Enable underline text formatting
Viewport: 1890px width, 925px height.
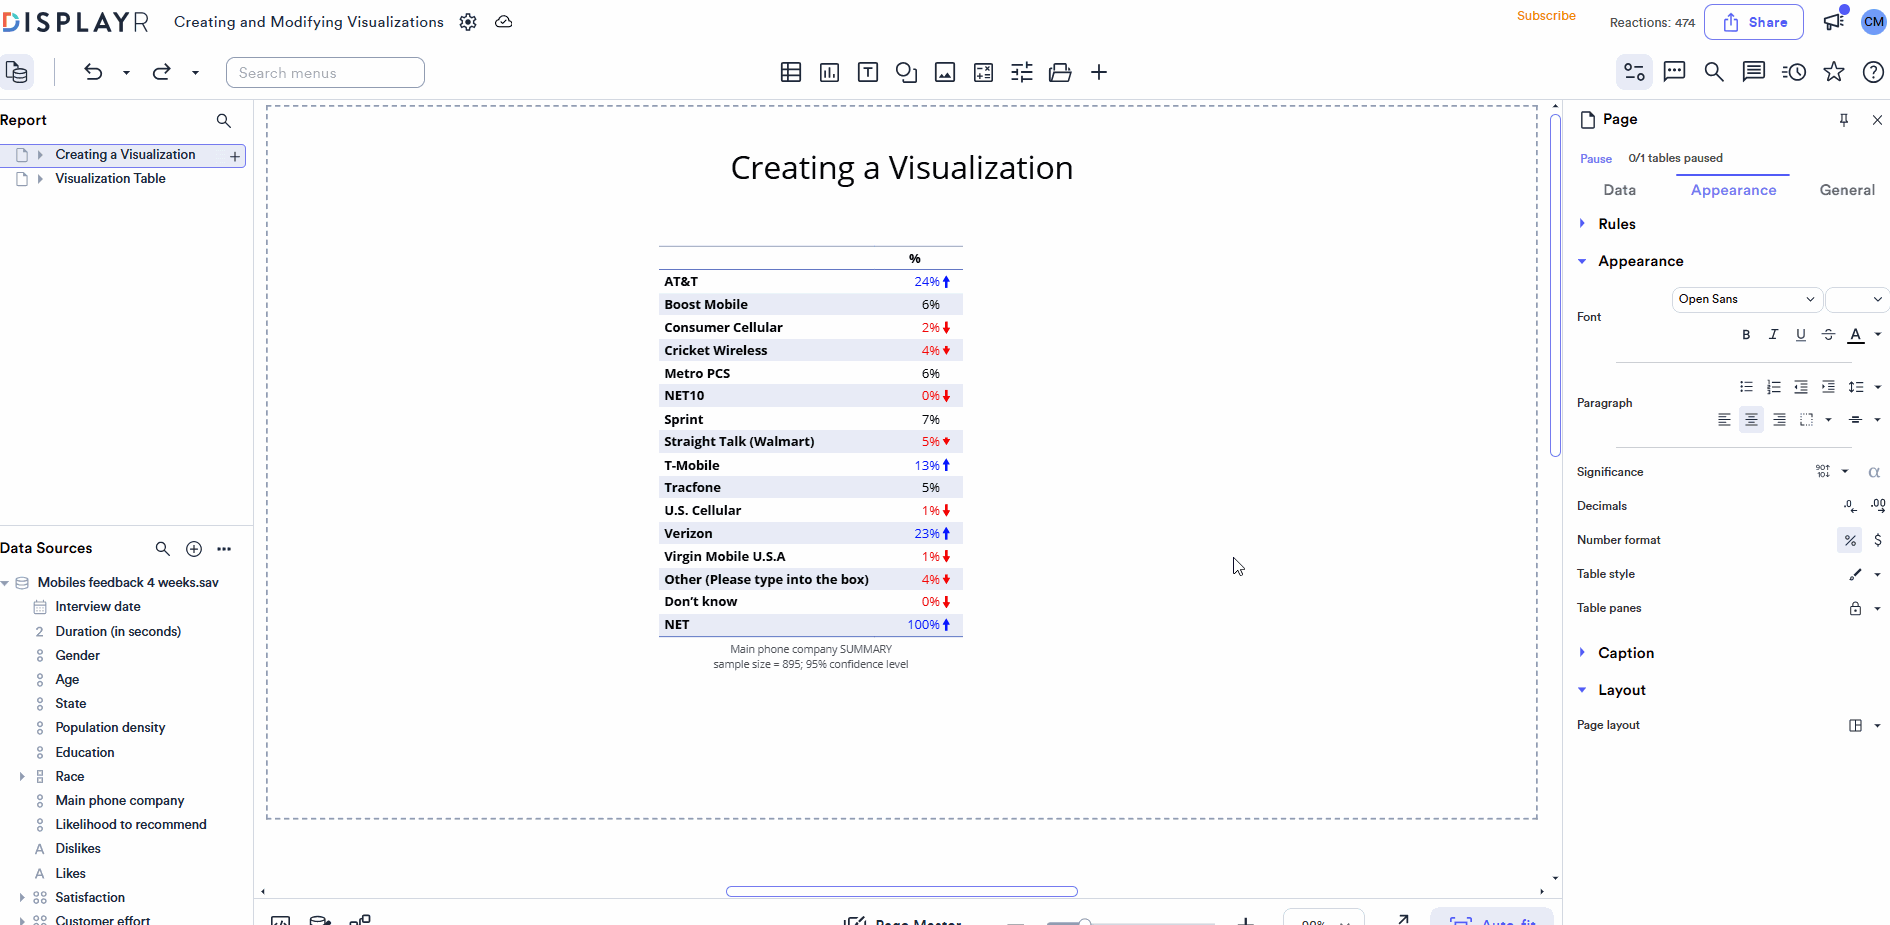(x=1801, y=335)
